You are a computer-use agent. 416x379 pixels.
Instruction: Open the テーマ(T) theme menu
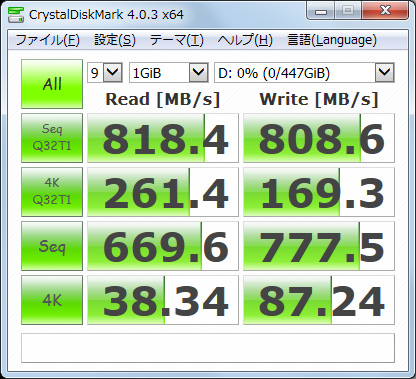[x=177, y=40]
